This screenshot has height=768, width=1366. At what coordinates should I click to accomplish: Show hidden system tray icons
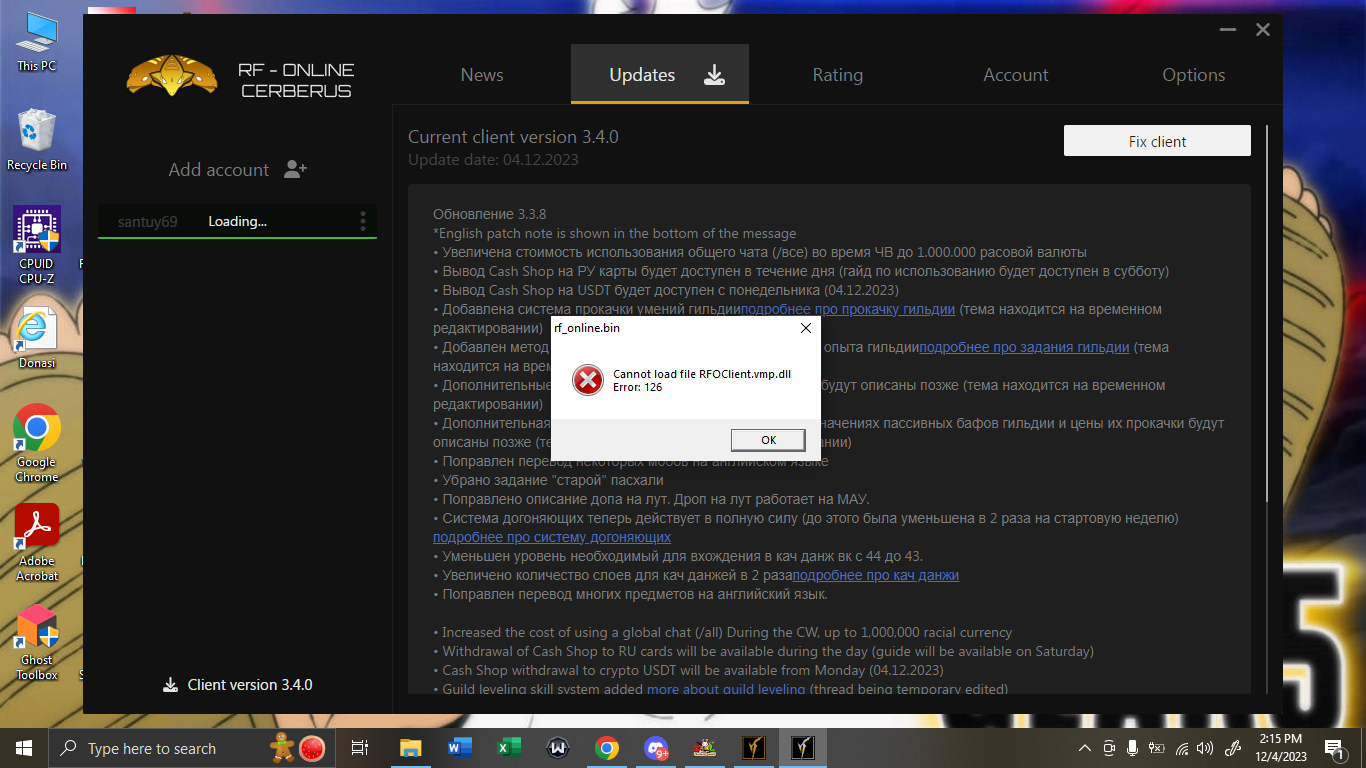[1085, 748]
